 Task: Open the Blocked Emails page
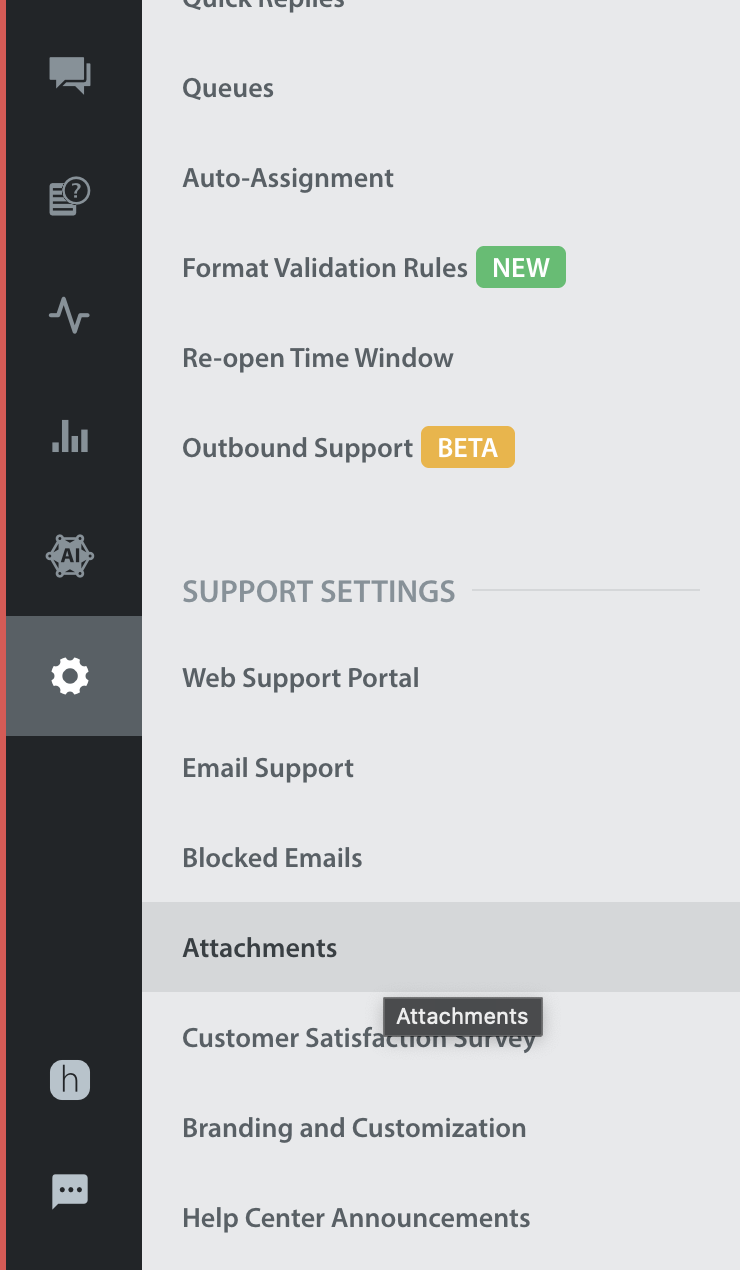pos(272,858)
